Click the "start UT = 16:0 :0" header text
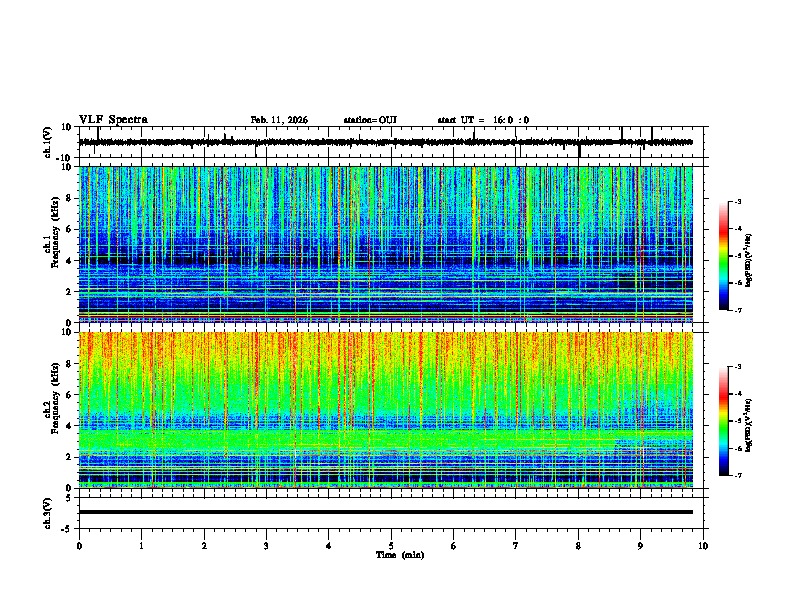 [x=483, y=120]
